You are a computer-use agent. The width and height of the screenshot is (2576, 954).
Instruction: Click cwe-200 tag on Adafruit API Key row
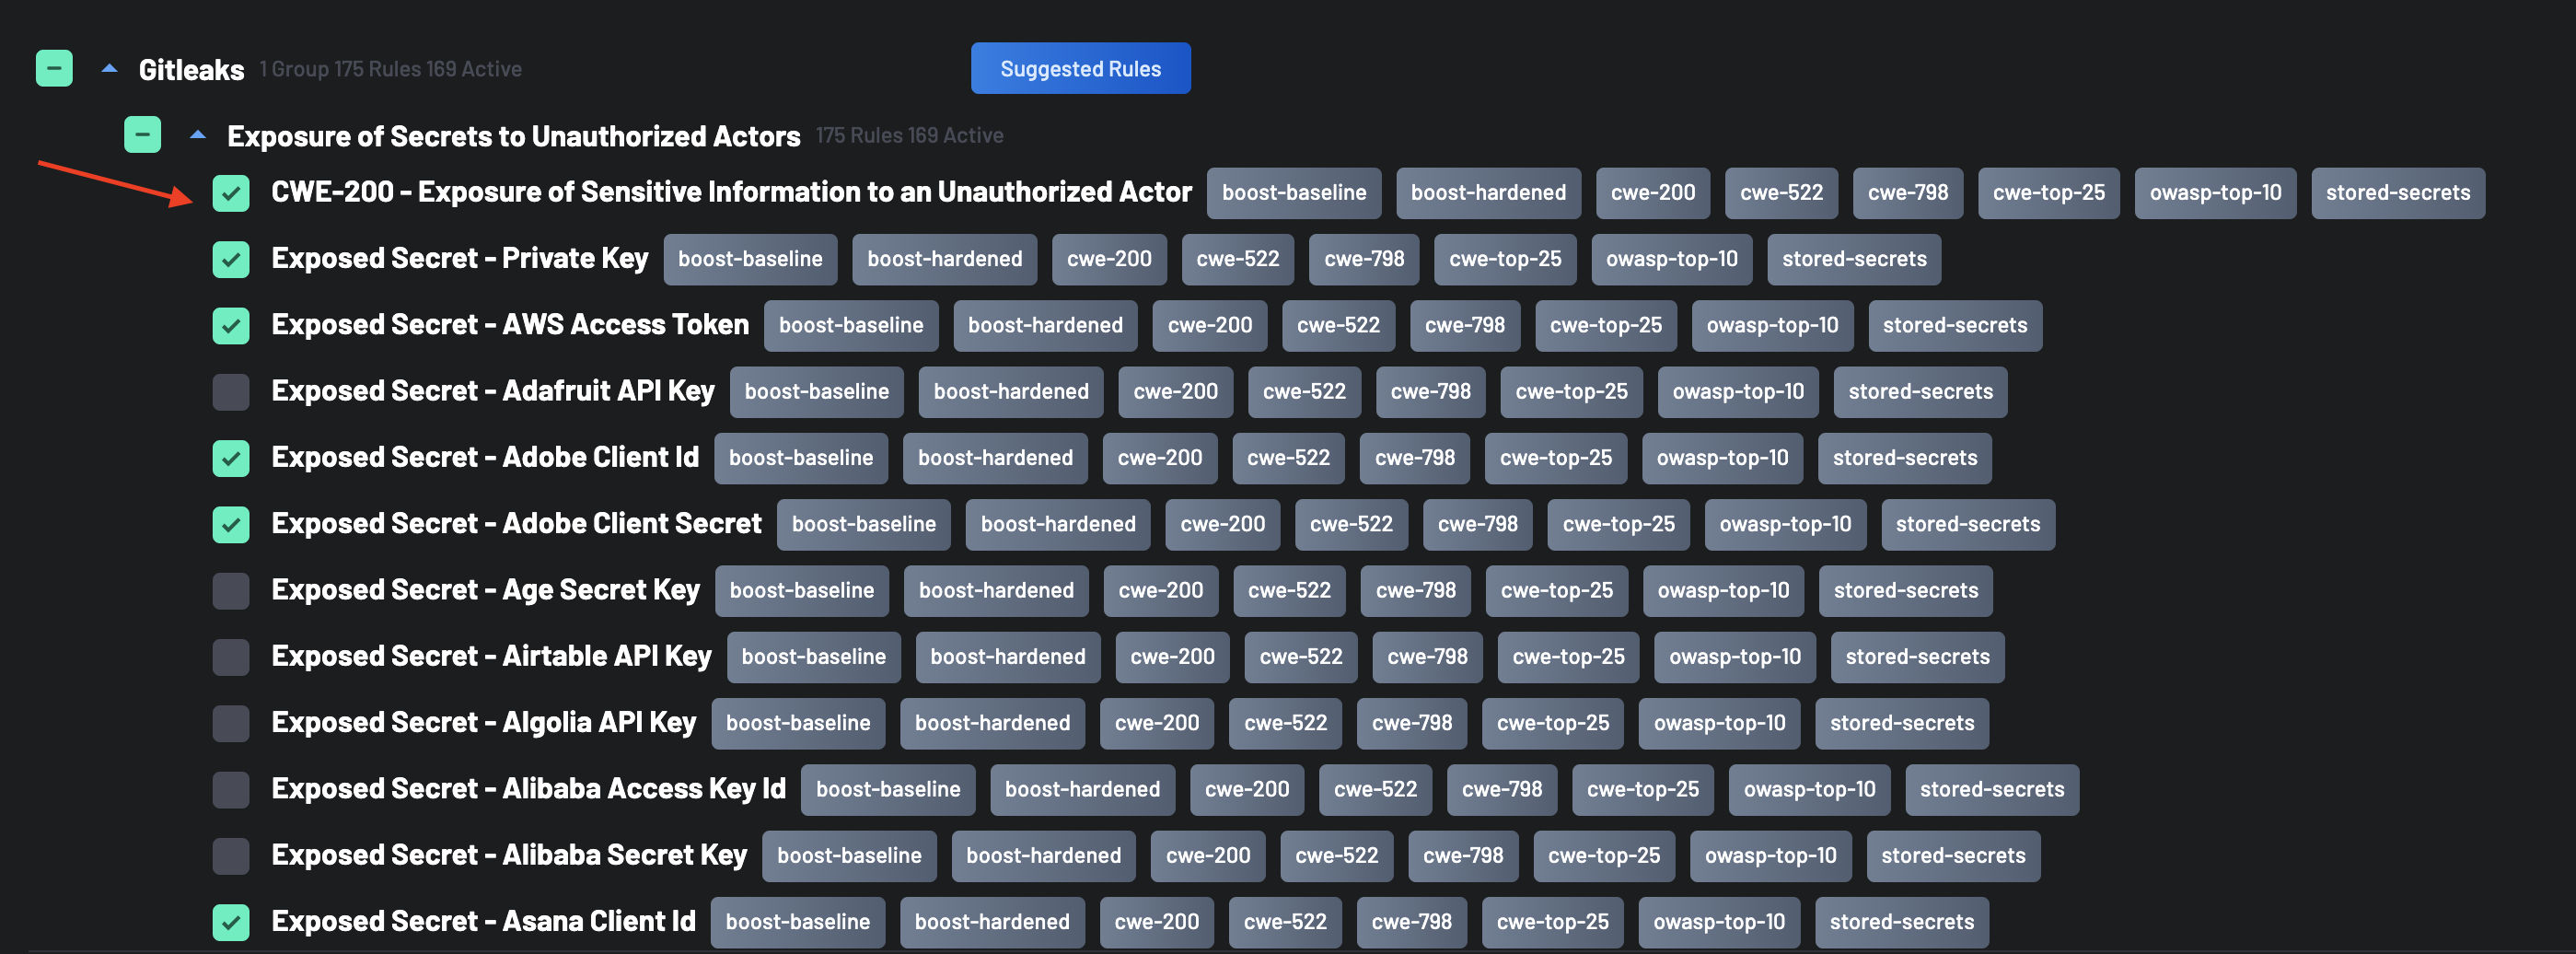[x=1175, y=392]
